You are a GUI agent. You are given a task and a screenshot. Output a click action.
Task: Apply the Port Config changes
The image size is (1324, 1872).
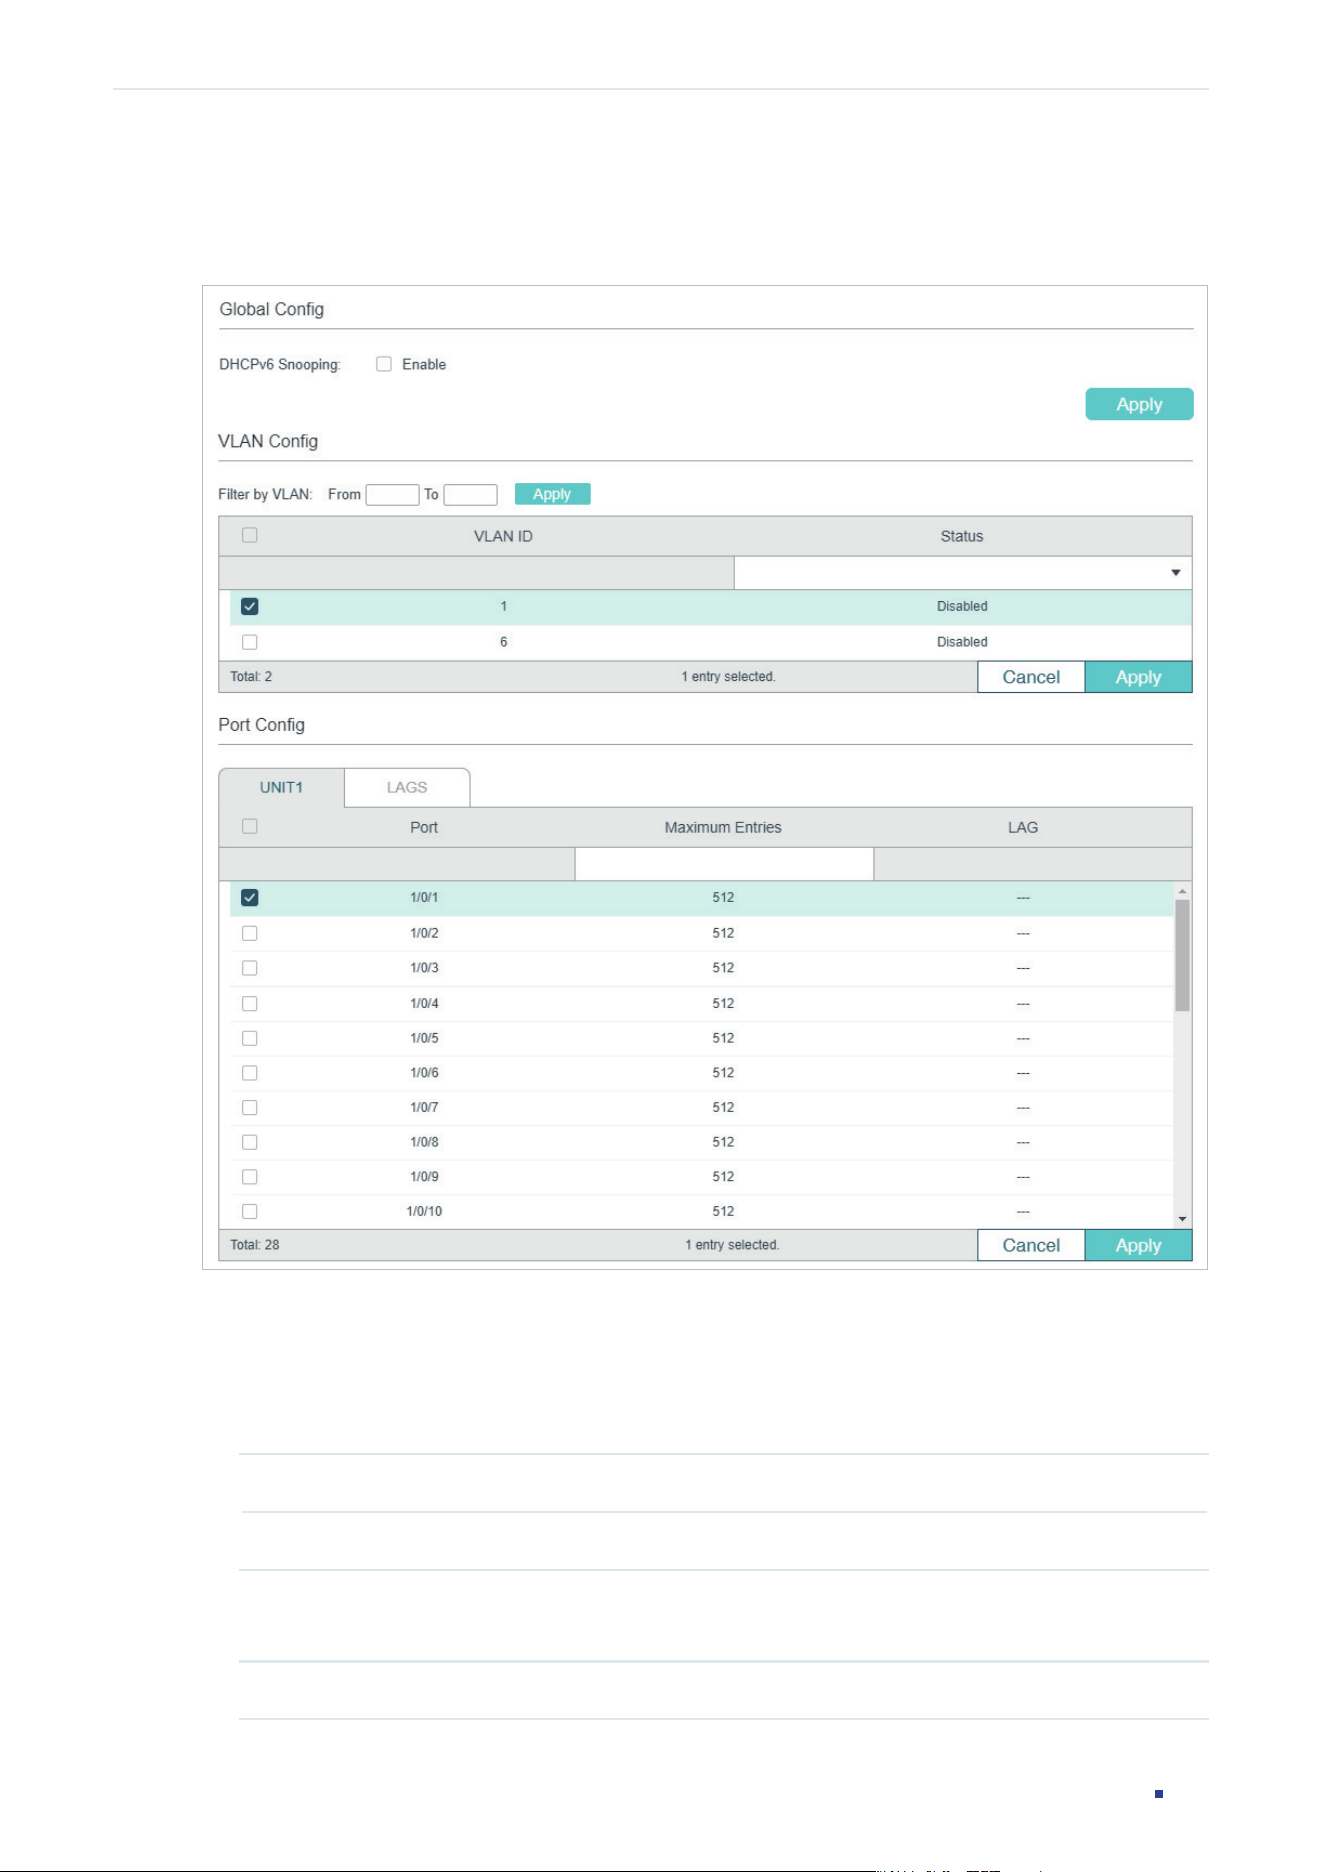1138,1245
